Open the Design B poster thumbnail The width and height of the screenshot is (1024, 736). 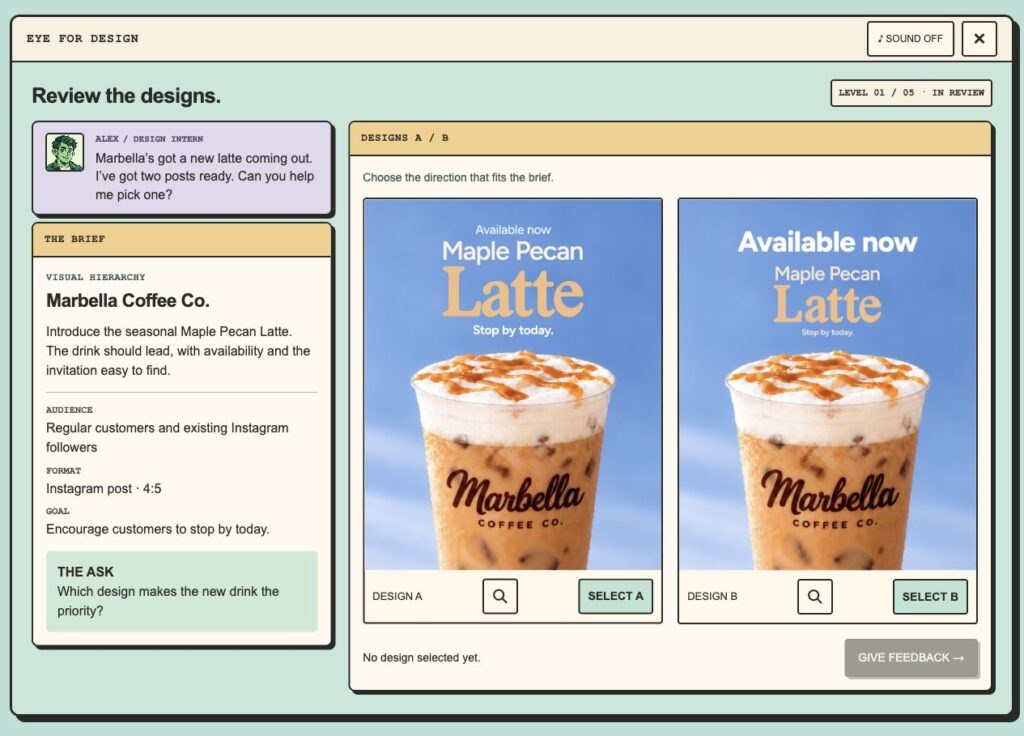pyautogui.click(x=827, y=385)
